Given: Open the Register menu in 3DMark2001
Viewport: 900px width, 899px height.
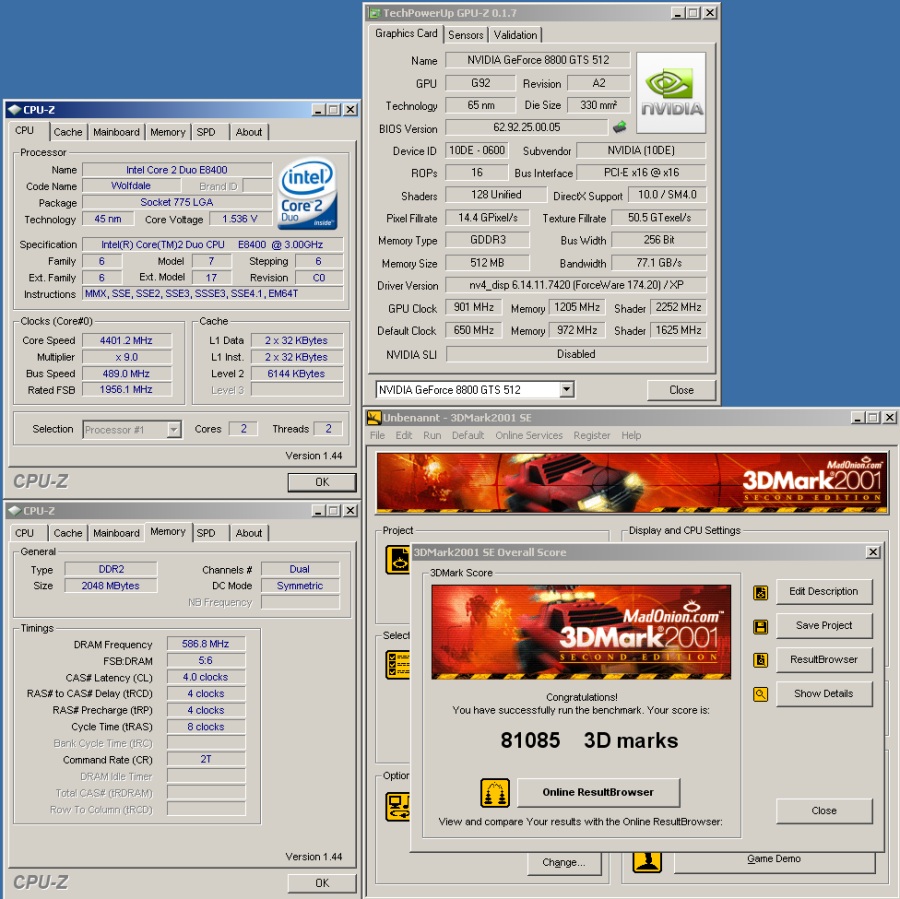Looking at the screenshot, I should 592,435.
